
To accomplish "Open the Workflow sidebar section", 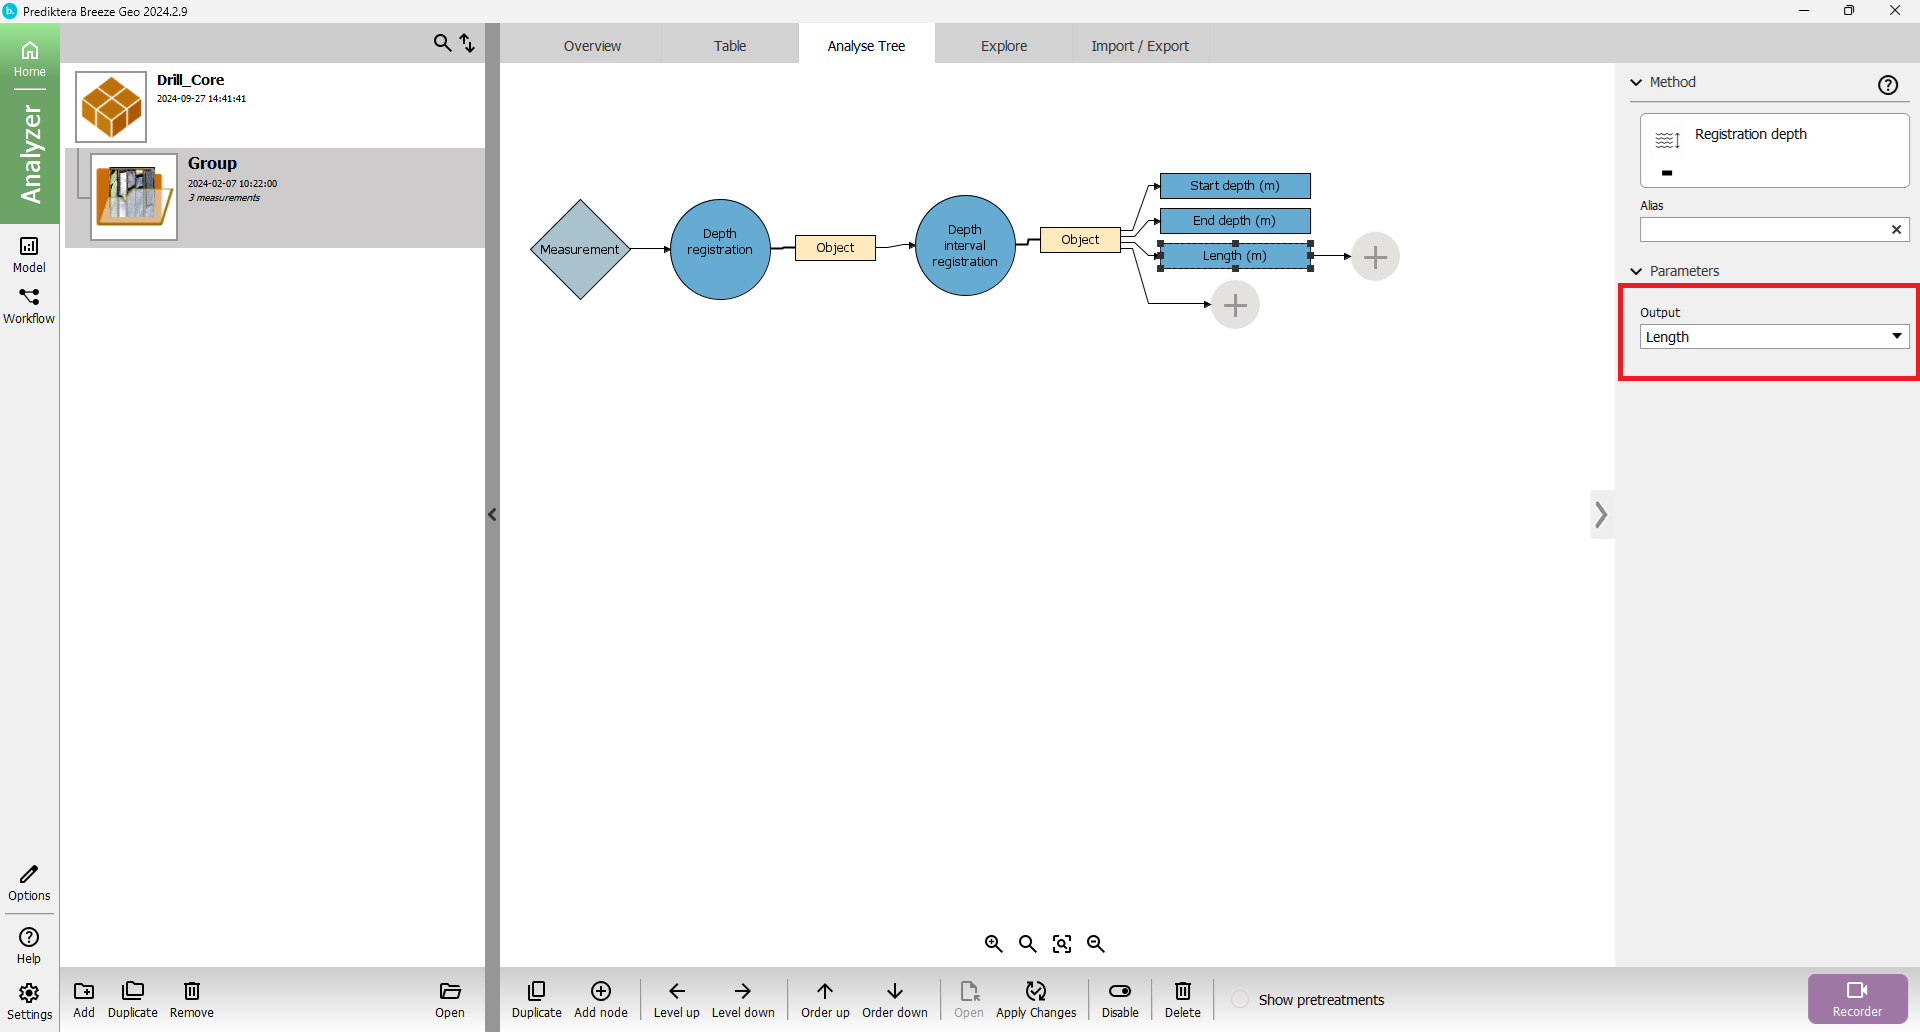I will [x=29, y=305].
